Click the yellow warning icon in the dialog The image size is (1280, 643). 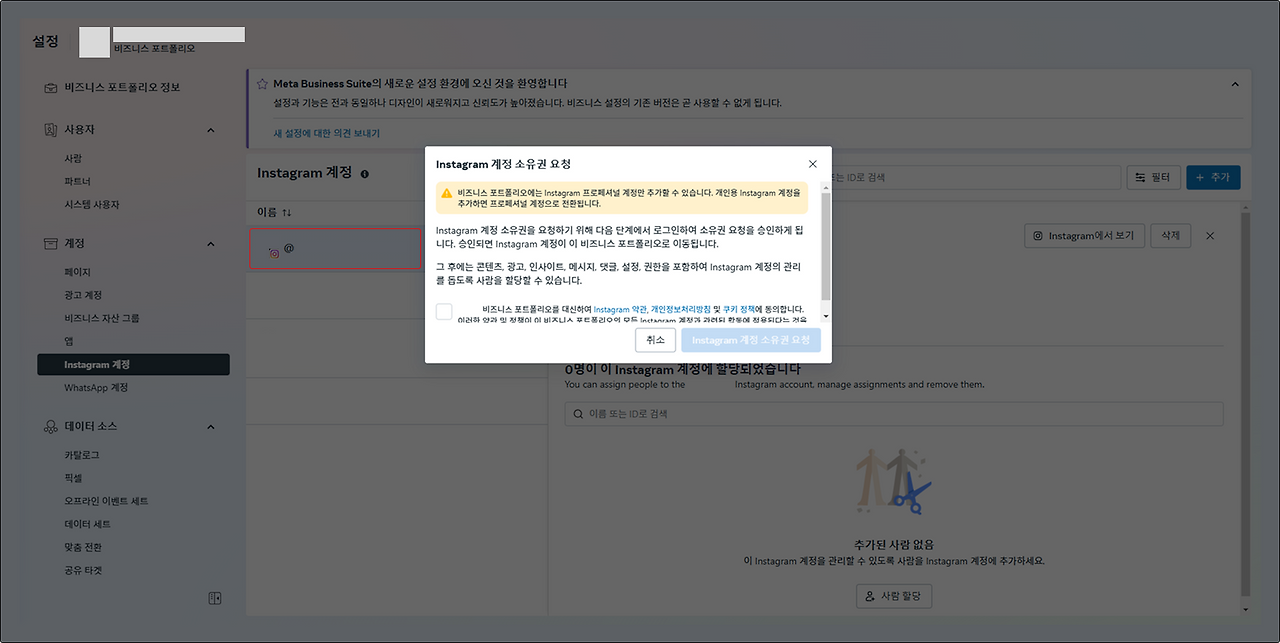pyautogui.click(x=447, y=192)
